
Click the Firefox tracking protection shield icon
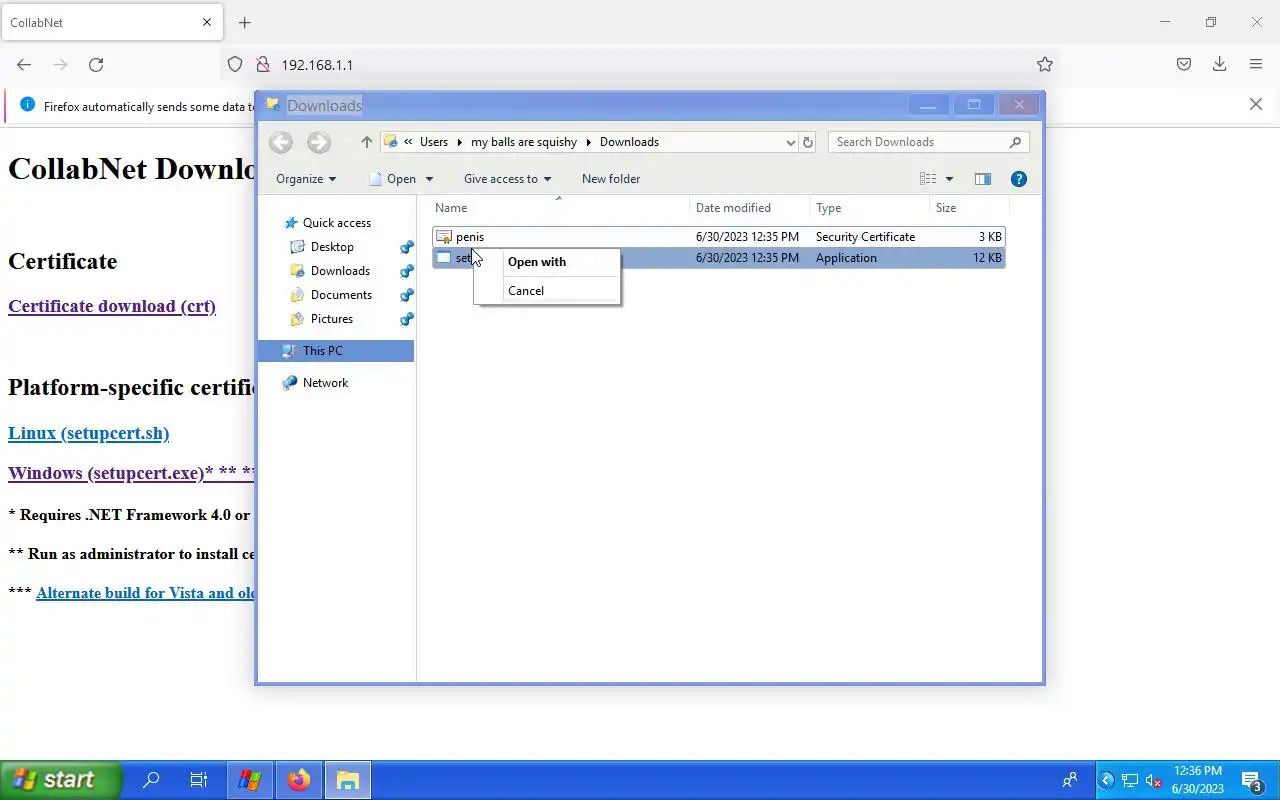pyautogui.click(x=235, y=65)
